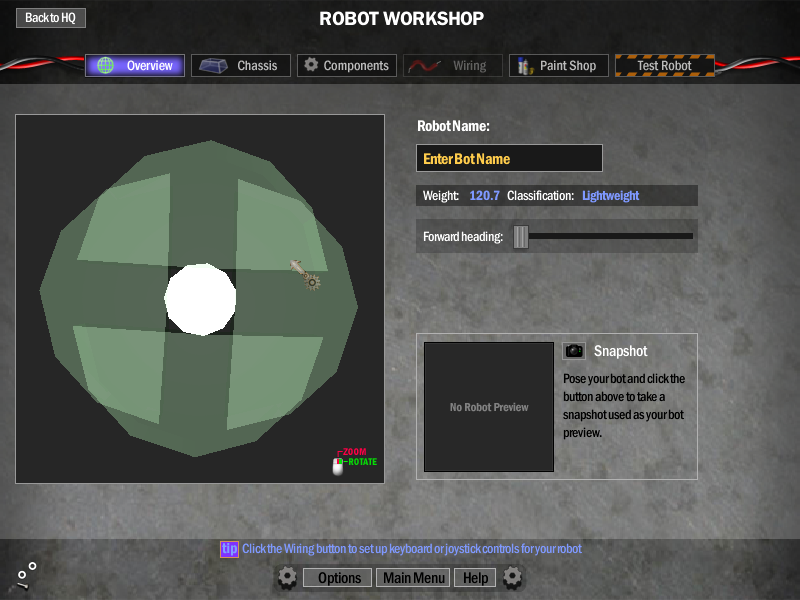Click the purple tip badge
Image resolution: width=800 pixels, height=600 pixels.
click(229, 549)
